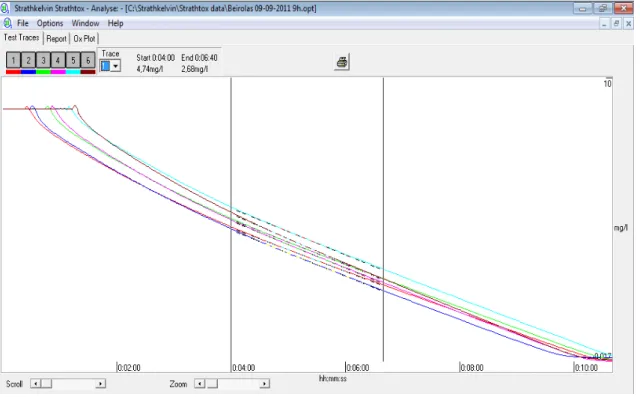Screen dimensions: 640x397
Task: Click the print icon in toolbar
Action: click(x=342, y=62)
